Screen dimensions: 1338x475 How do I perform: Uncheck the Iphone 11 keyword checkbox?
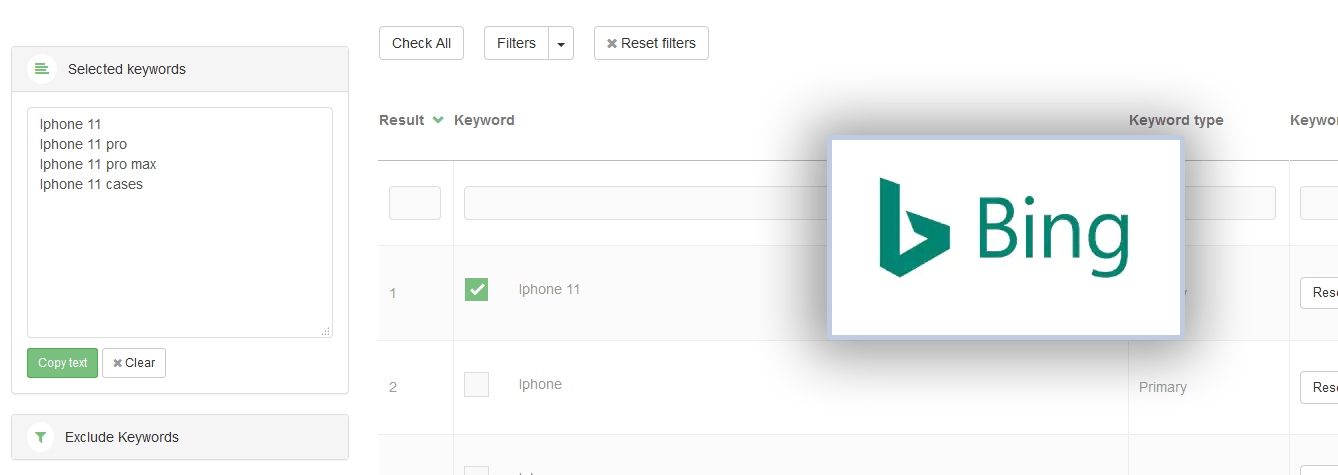point(477,290)
